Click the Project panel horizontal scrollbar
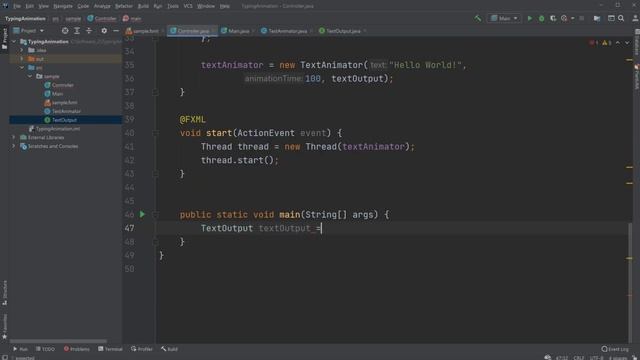 pyautogui.click(x=58, y=341)
